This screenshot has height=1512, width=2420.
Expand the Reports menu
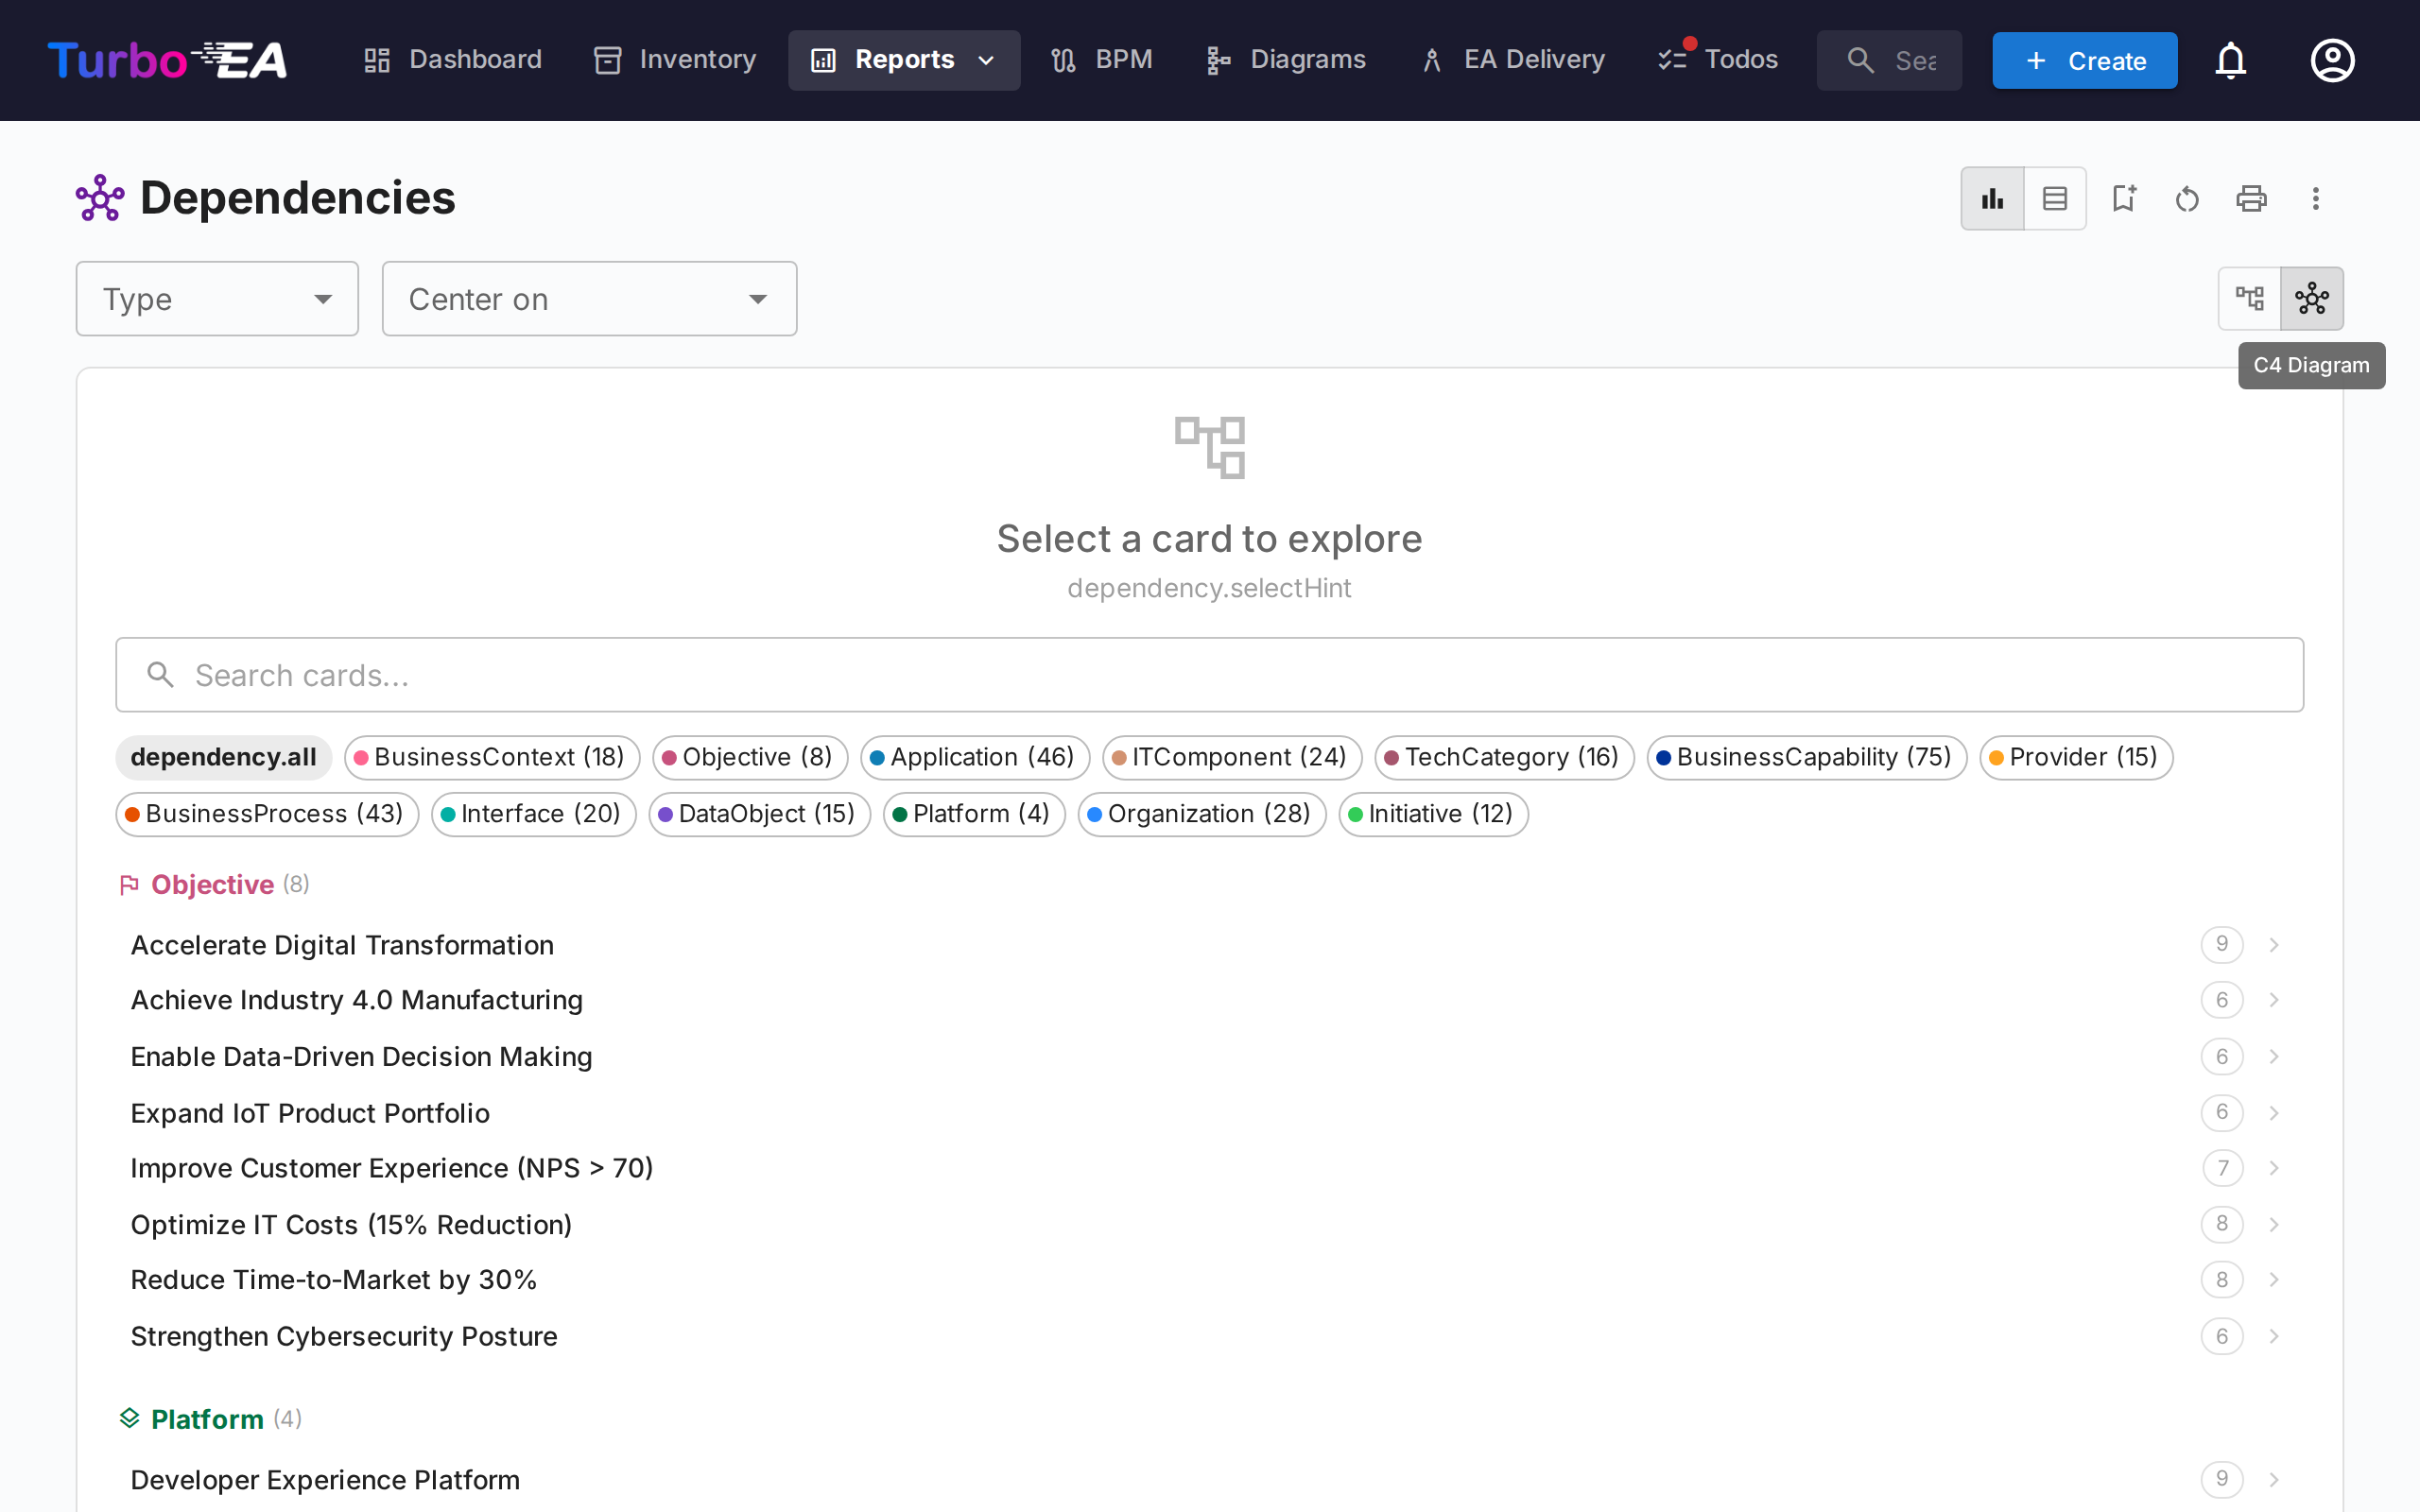[903, 60]
